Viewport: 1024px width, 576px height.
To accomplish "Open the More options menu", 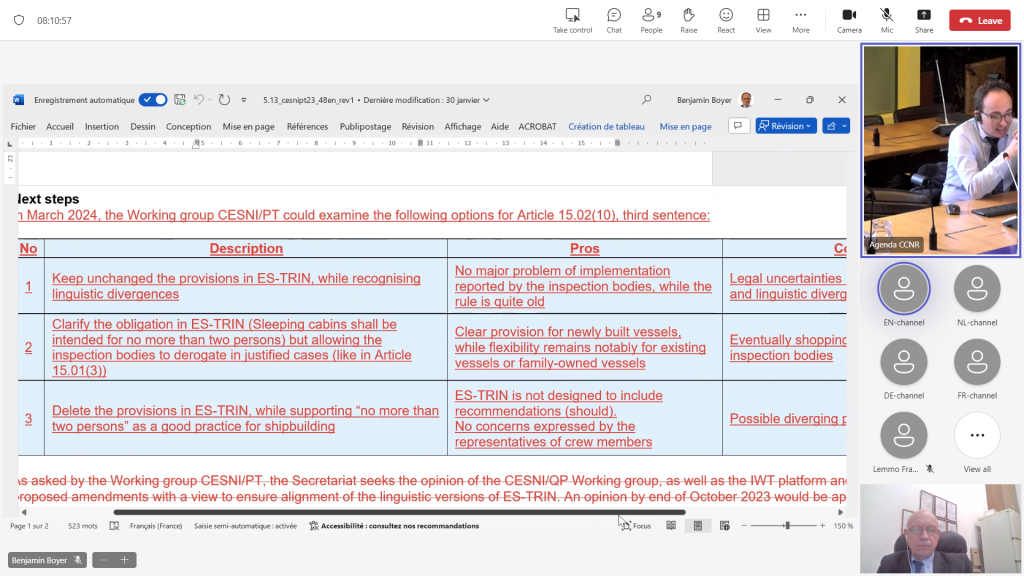I will (x=800, y=19).
